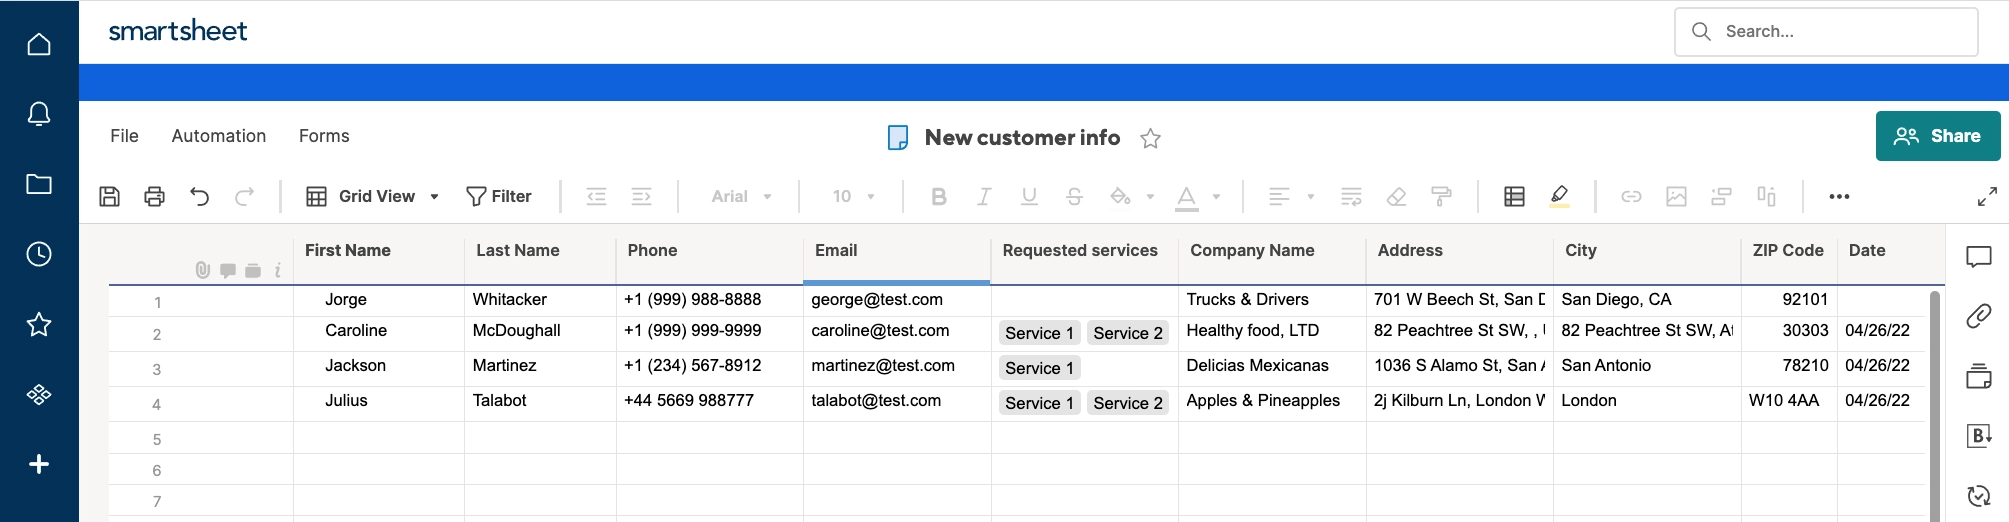Open the Home icon in sidebar
Screen dimensions: 2009x522
39,44
